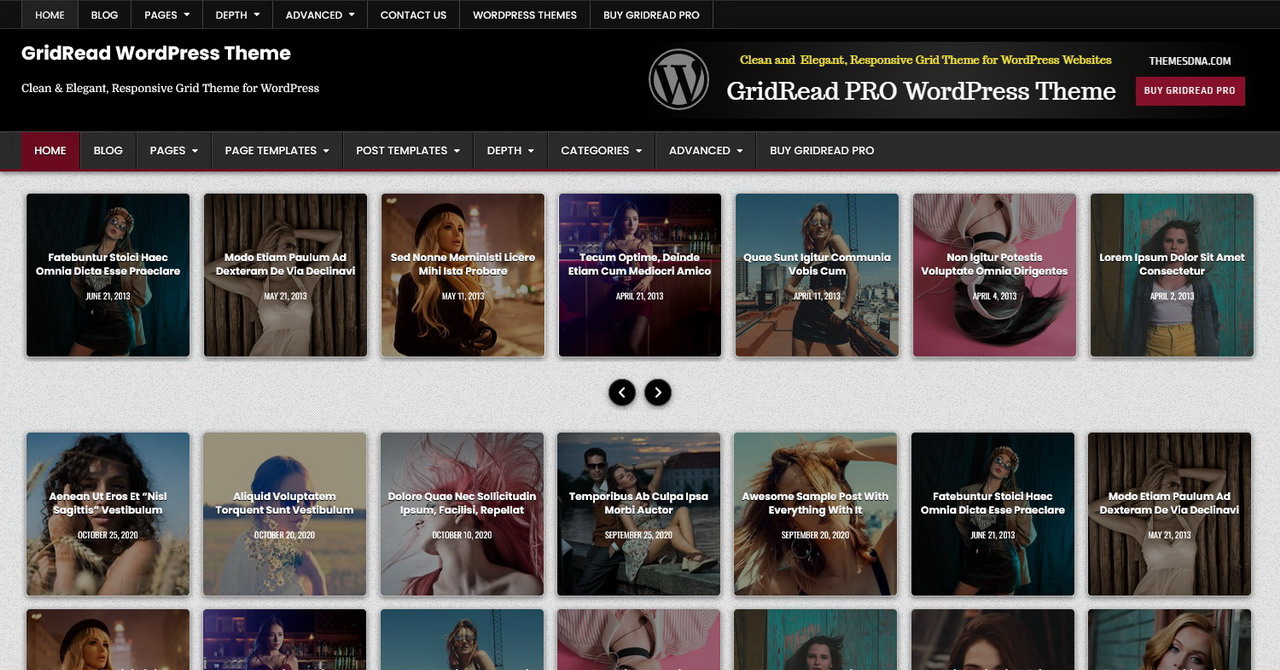Viewport: 1280px width, 670px height.
Task: Click GridRead WordPress Theme site title
Action: tap(156, 53)
